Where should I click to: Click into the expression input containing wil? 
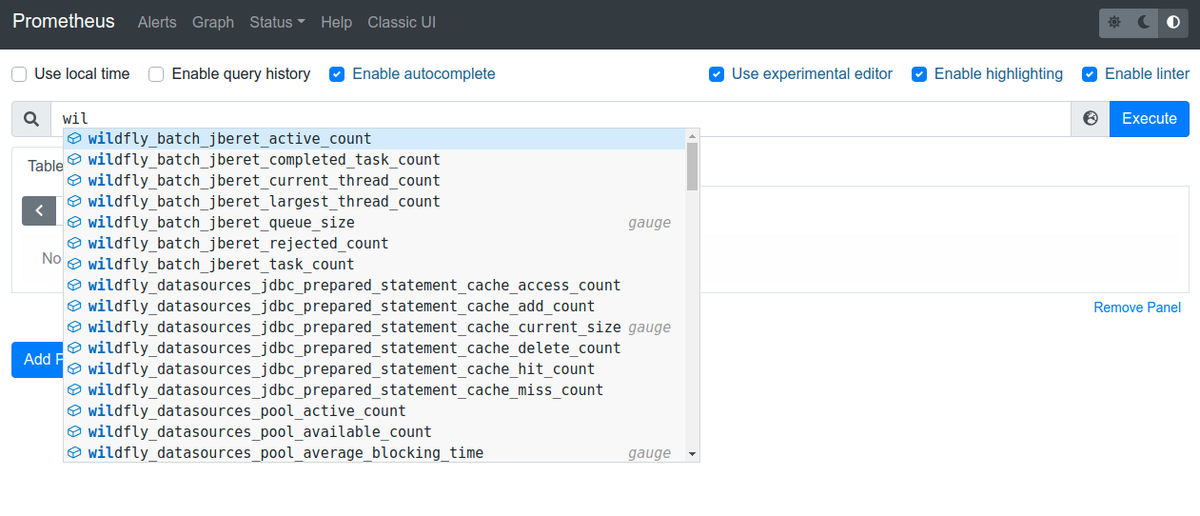click(560, 119)
